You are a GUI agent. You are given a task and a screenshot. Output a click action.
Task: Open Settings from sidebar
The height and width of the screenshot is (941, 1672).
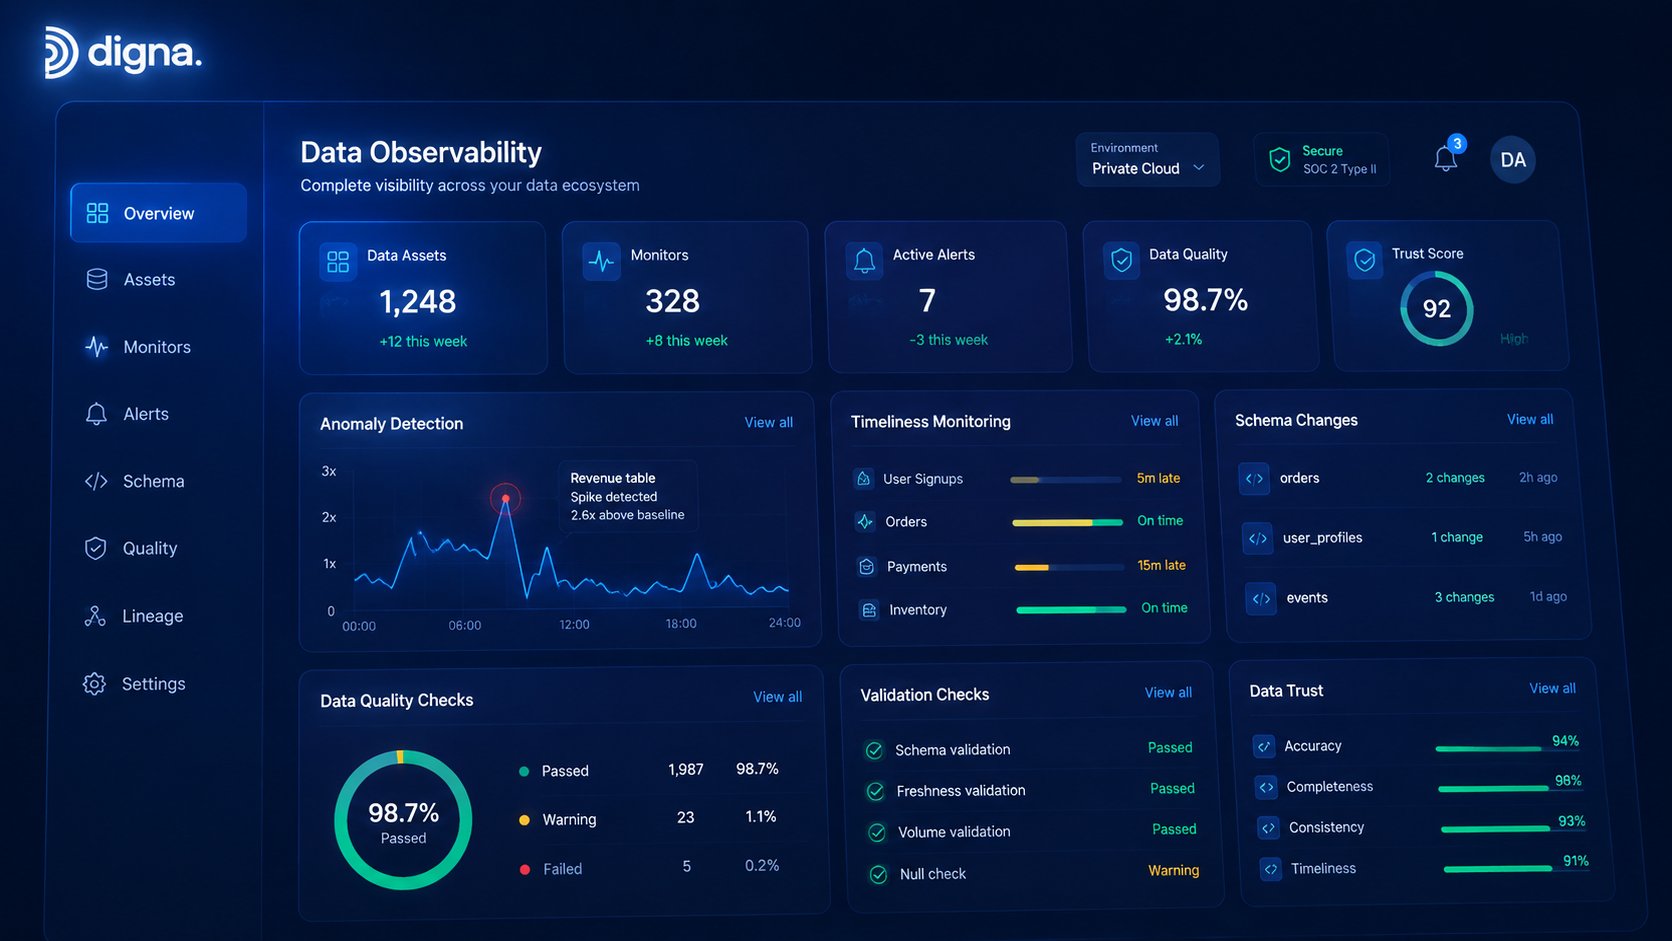(154, 684)
